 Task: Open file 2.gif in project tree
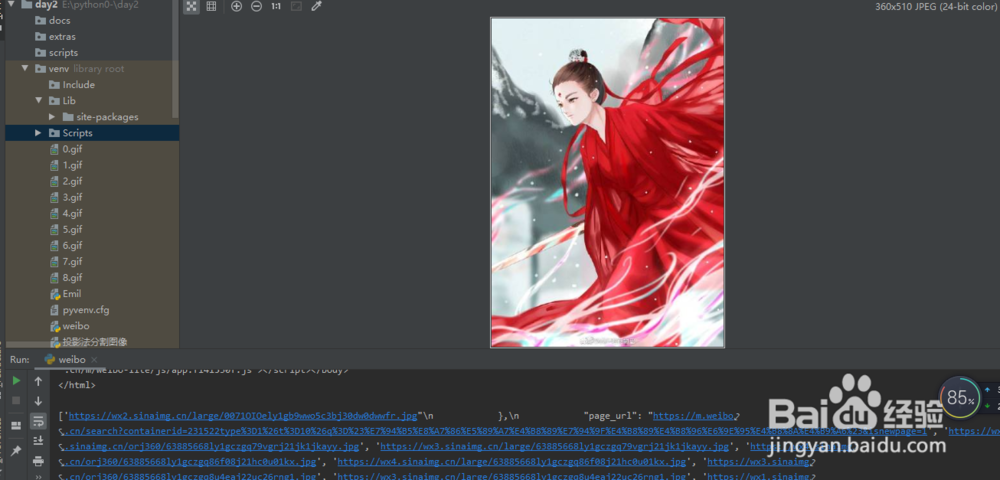click(x=72, y=181)
